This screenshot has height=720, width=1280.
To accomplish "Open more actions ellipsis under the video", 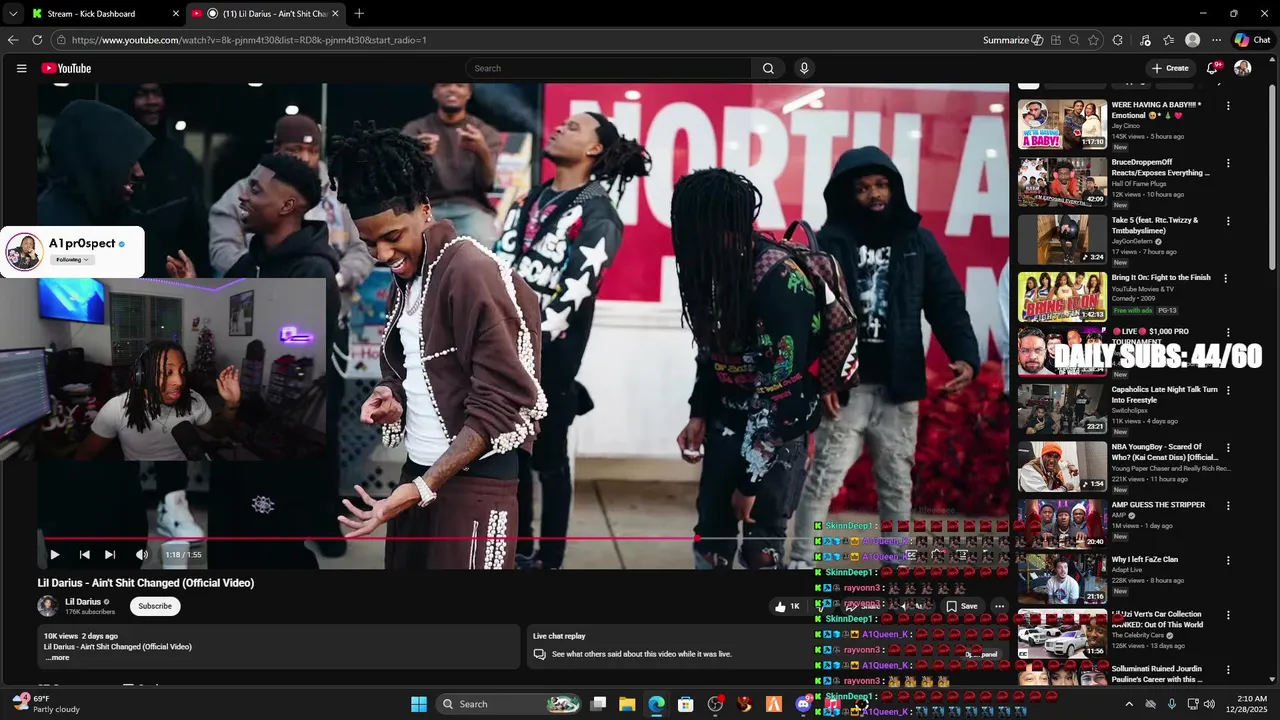I will coord(999,606).
